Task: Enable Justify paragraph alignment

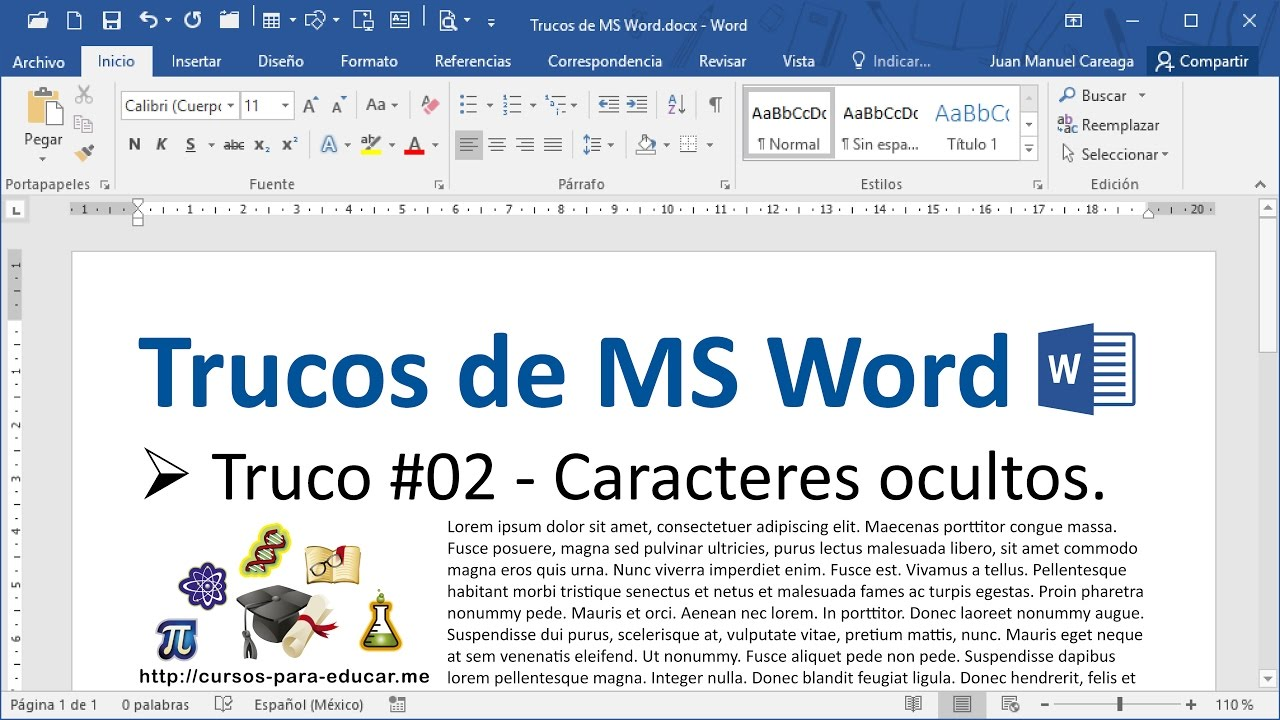Action: 552,145
